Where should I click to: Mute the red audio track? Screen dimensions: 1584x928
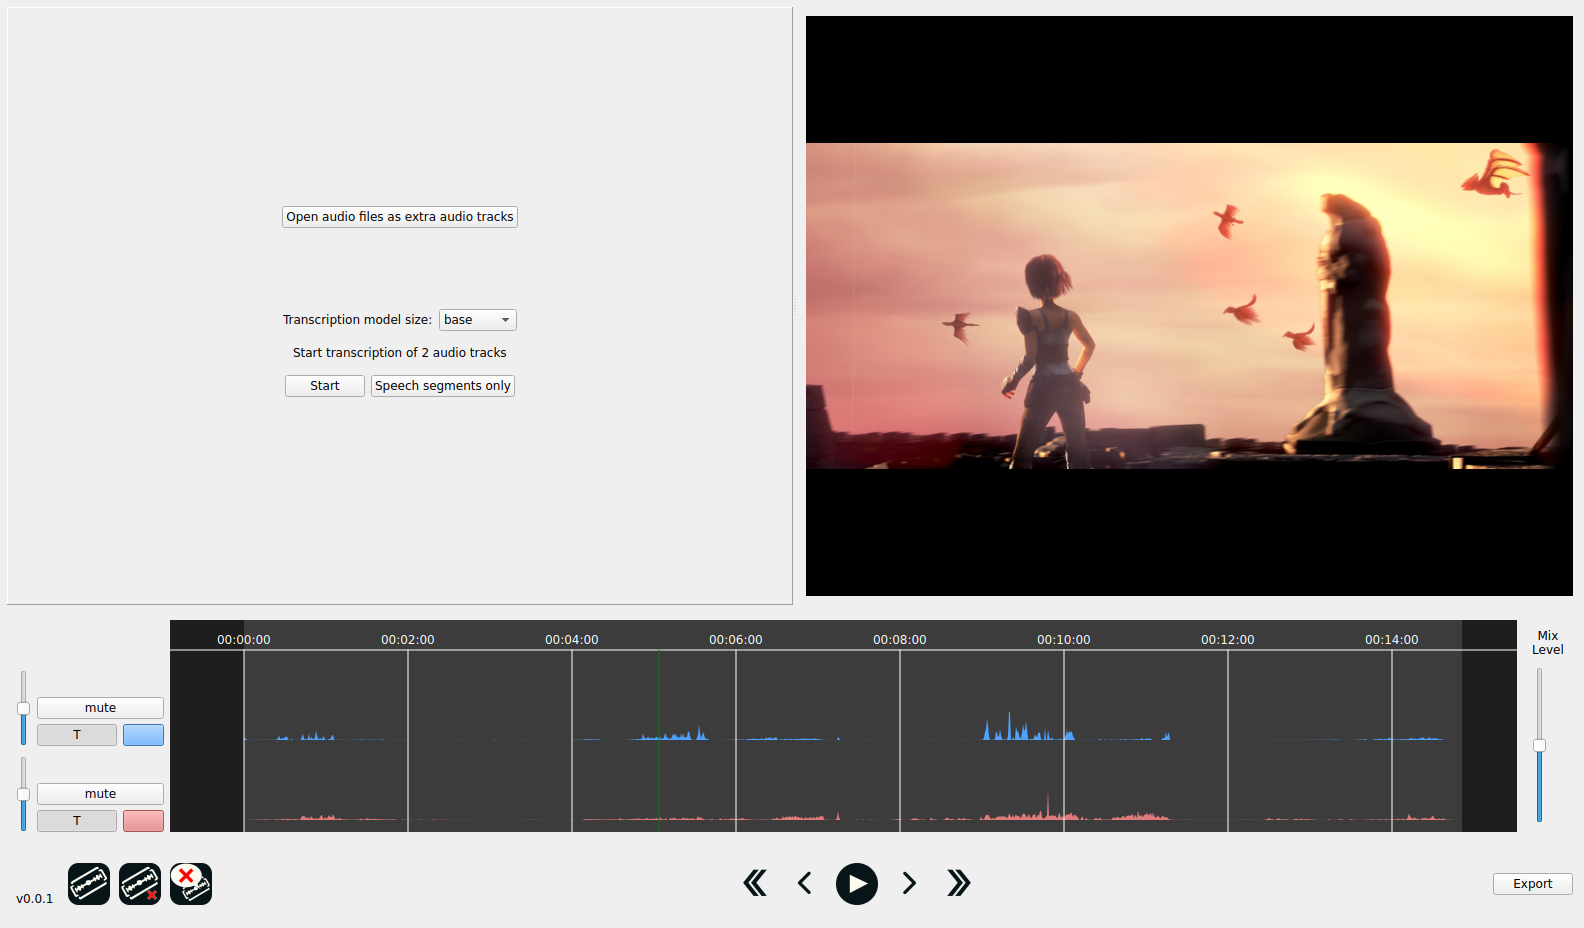(100, 794)
